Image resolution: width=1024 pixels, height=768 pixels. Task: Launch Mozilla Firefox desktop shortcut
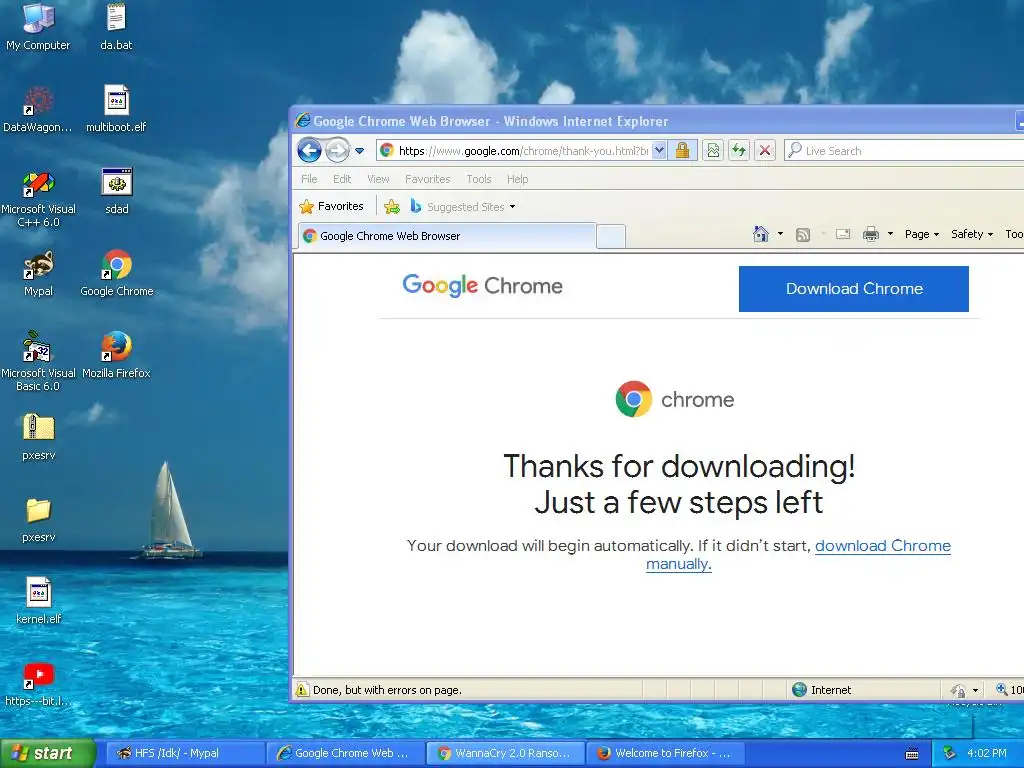tap(116, 355)
